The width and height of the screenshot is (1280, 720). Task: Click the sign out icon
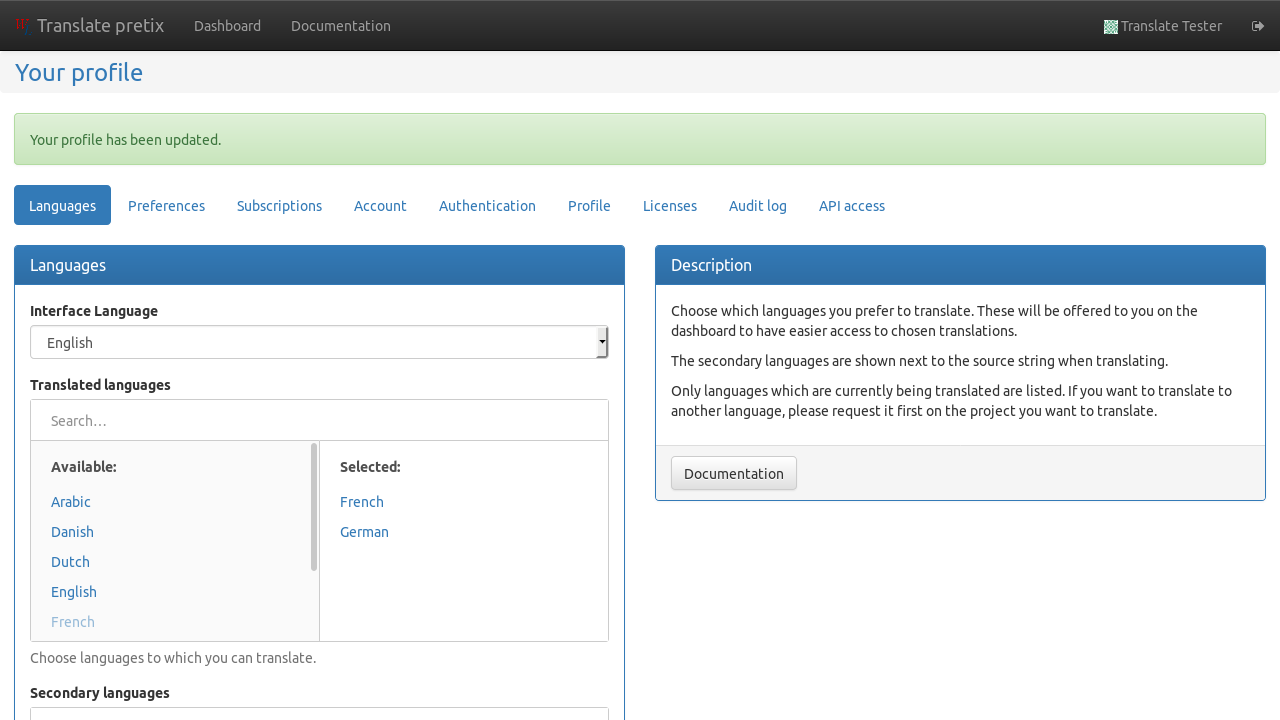click(x=1257, y=26)
